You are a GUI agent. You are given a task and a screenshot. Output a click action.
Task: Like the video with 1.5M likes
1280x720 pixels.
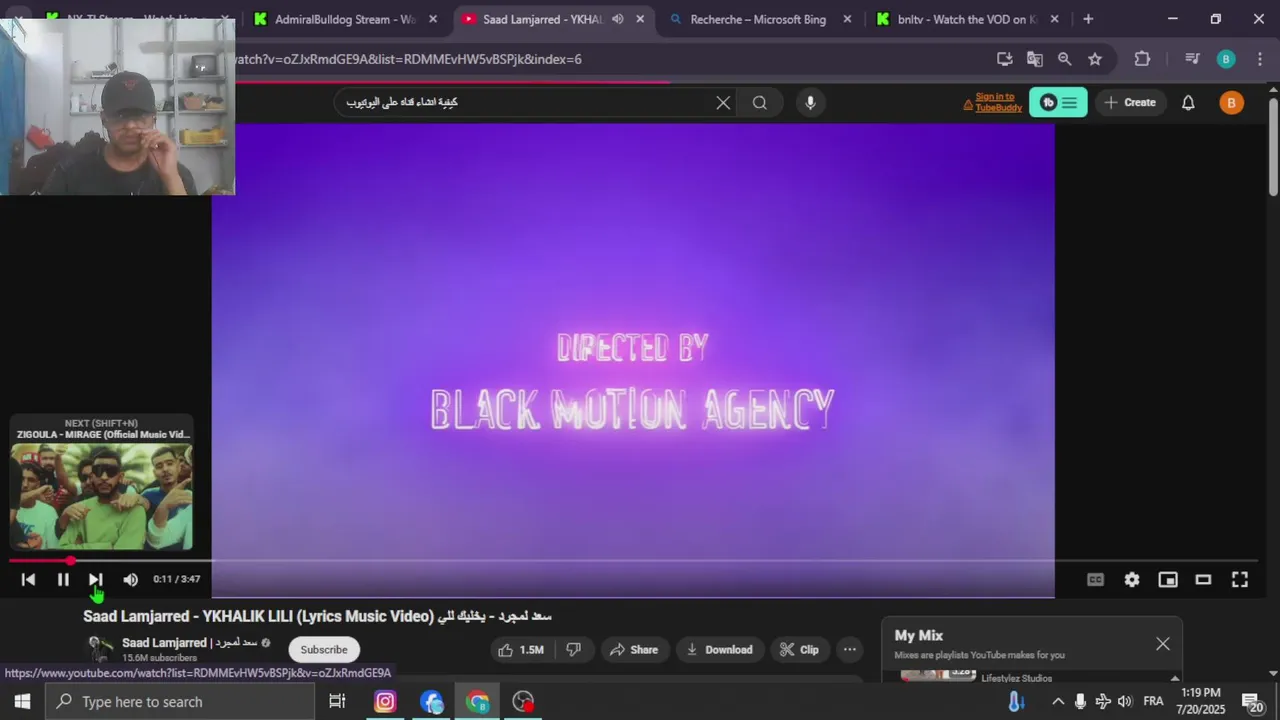[x=522, y=649]
